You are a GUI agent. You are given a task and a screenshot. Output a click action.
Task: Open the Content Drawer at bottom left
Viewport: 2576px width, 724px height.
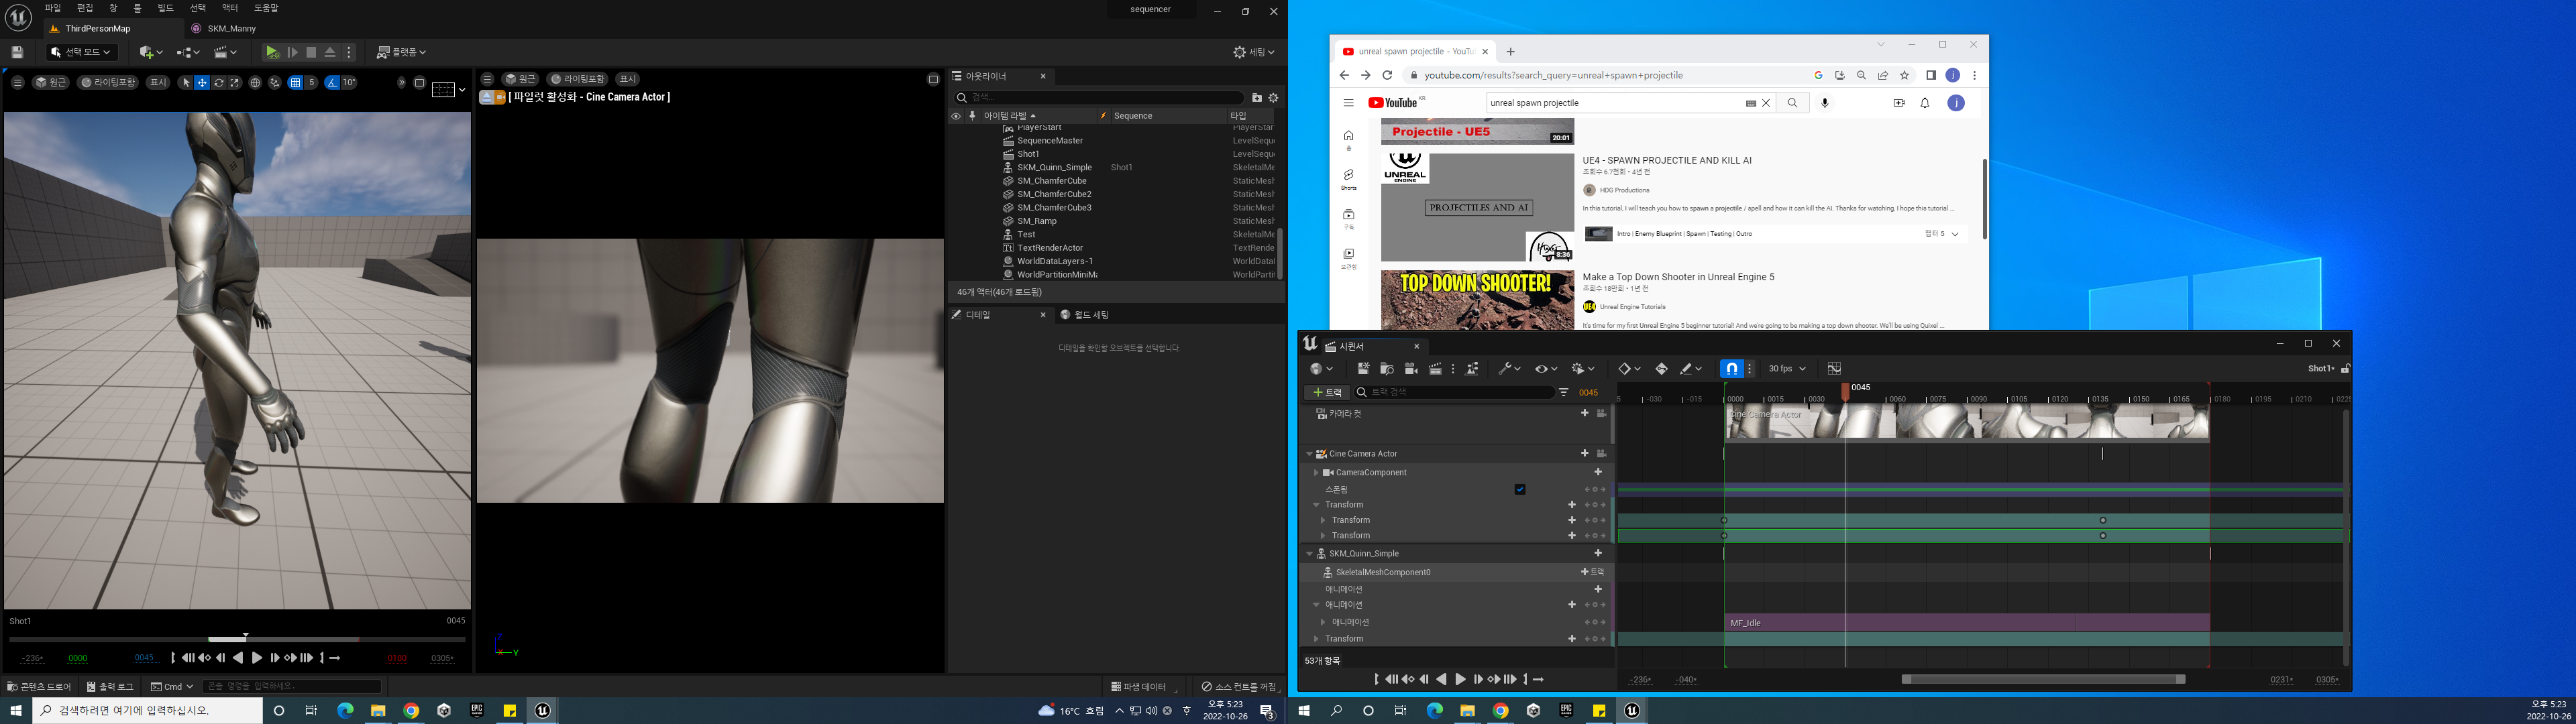[x=39, y=687]
